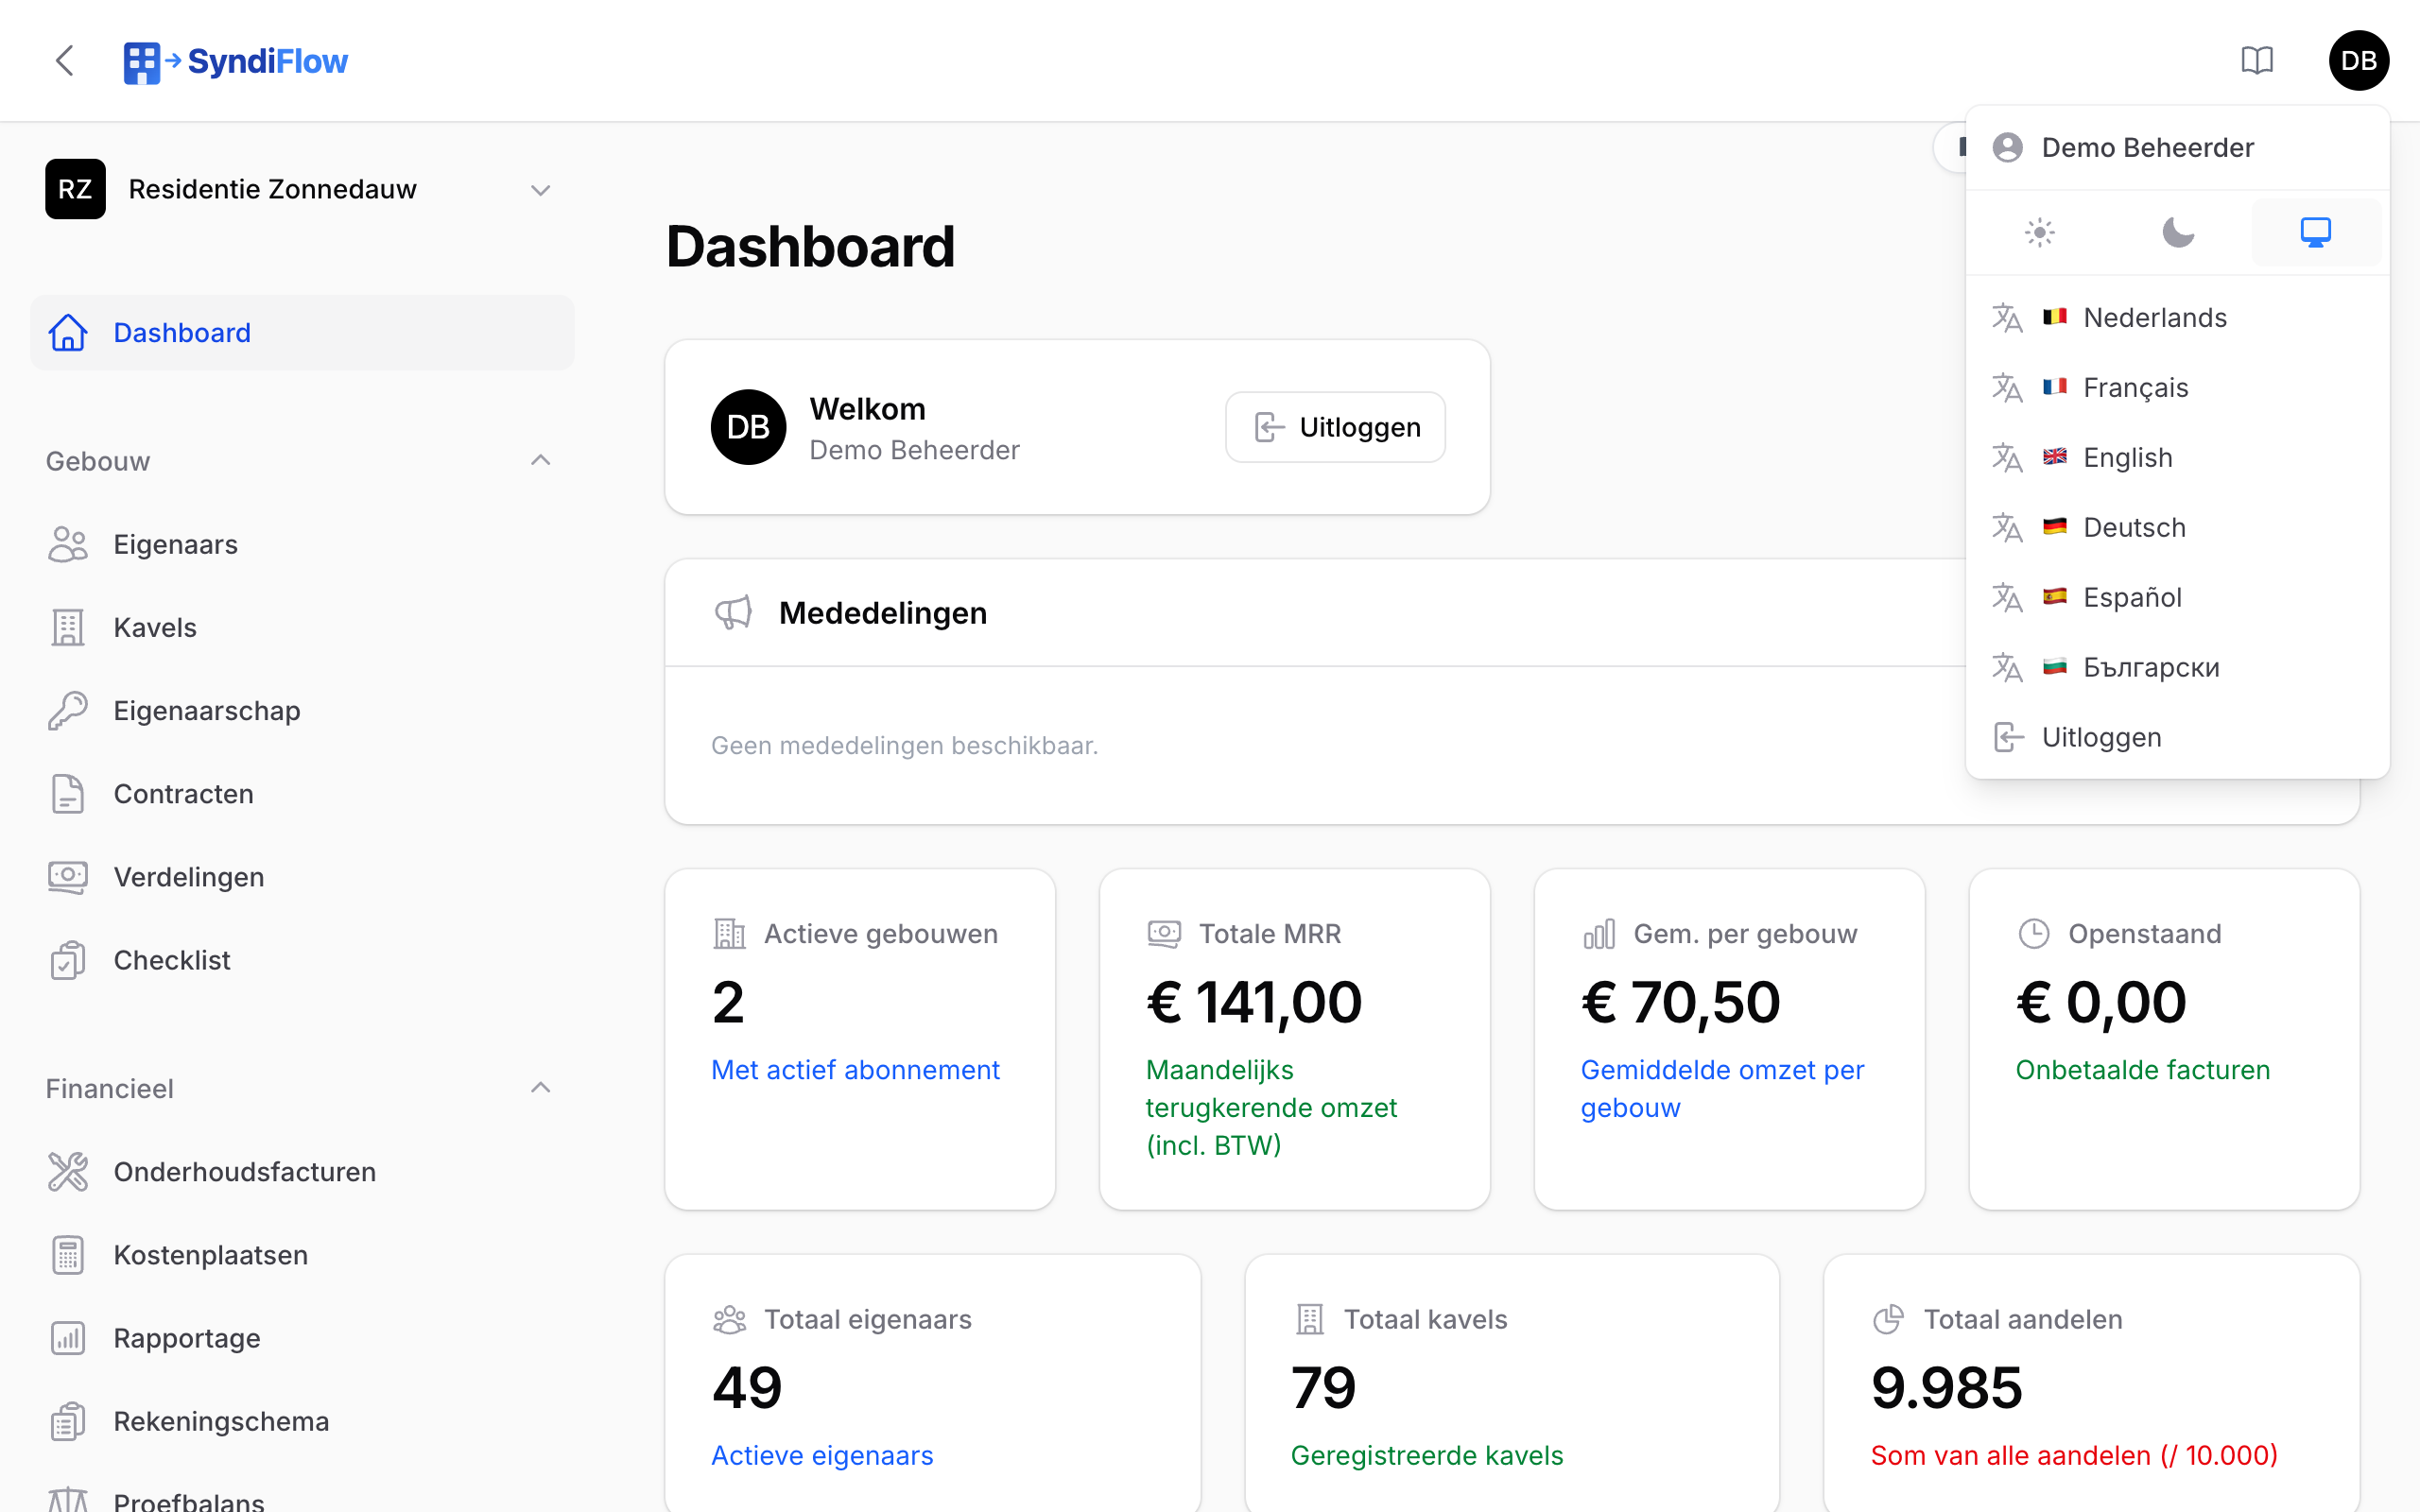The height and width of the screenshot is (1512, 2420).
Task: Choose Български language in the menu
Action: point(2177,668)
